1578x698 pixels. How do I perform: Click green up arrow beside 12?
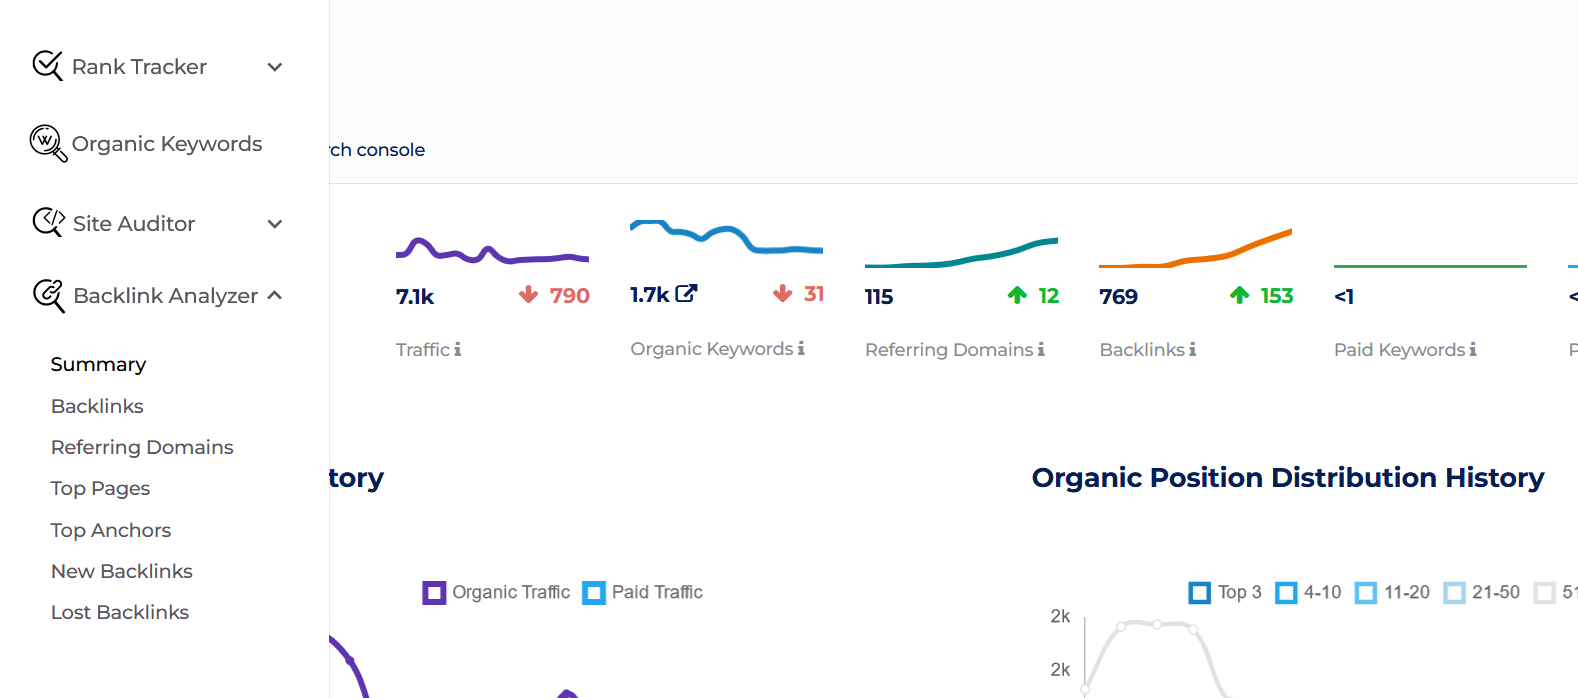pos(1017,294)
